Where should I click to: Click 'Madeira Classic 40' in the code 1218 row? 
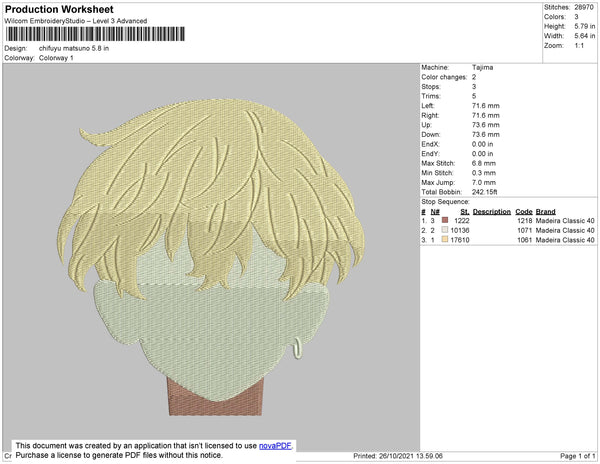(565, 221)
